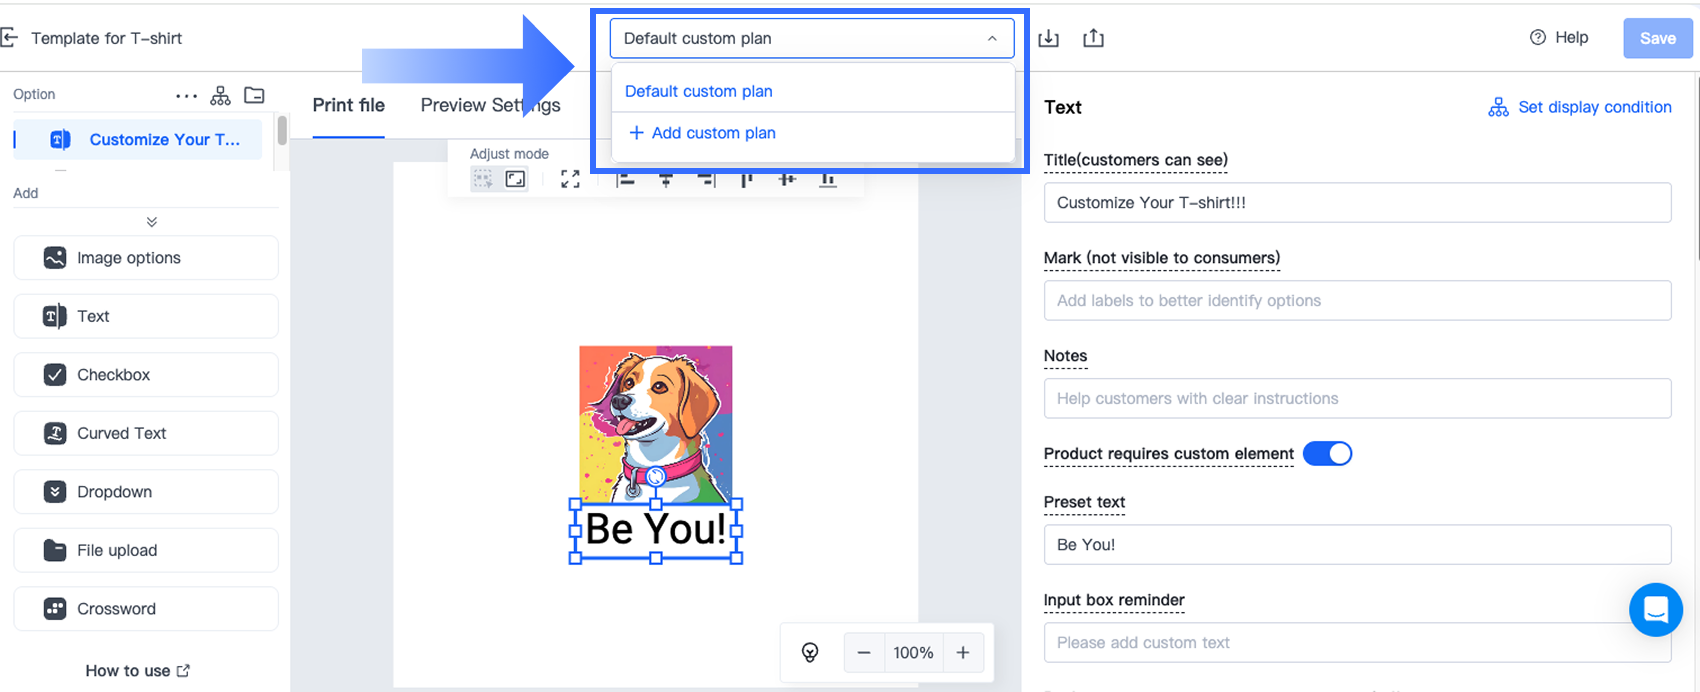This screenshot has width=1700, height=692.
Task: Click the import icon beside the plan dropdown
Action: coord(1048,38)
